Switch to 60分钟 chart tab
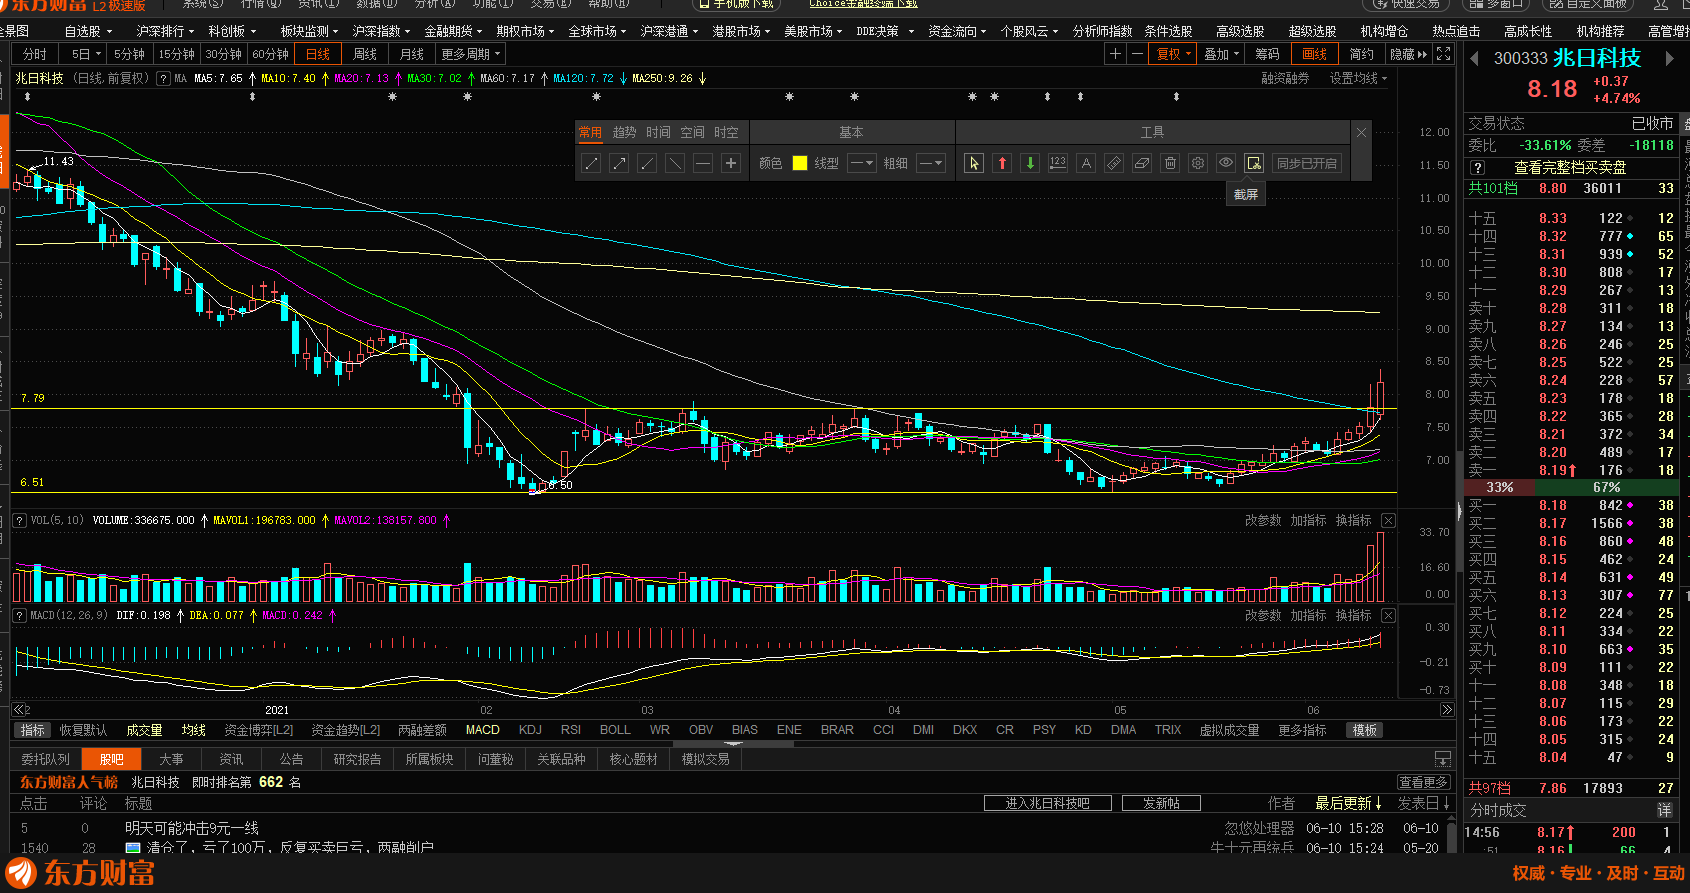 (x=270, y=54)
